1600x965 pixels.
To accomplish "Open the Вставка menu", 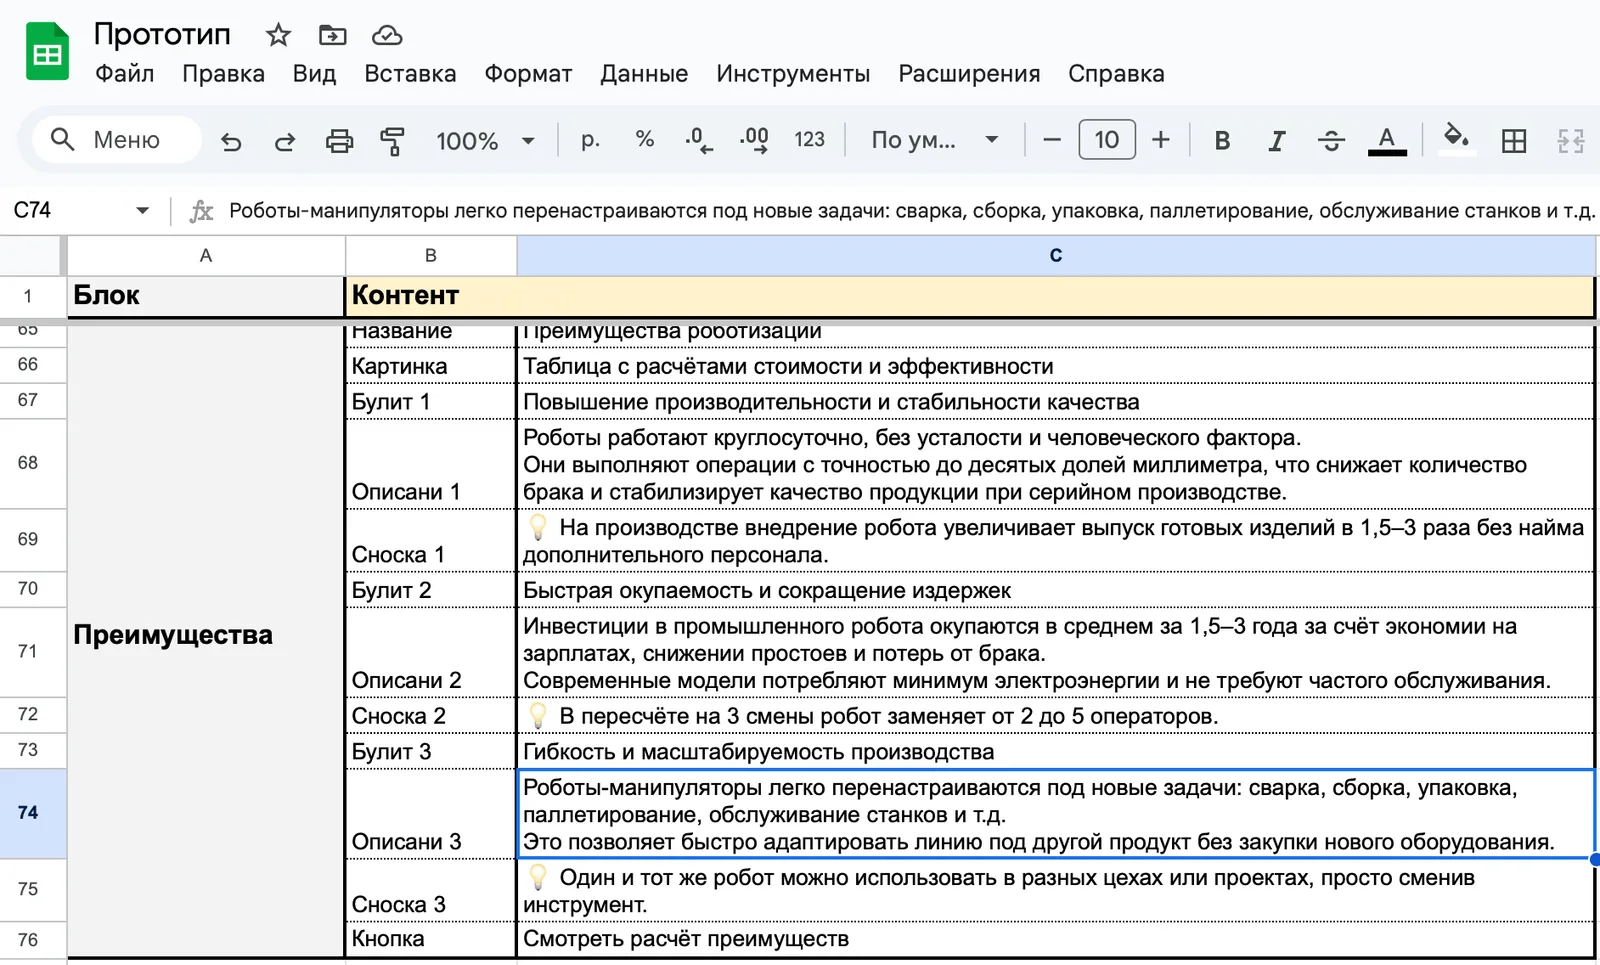I will (410, 74).
